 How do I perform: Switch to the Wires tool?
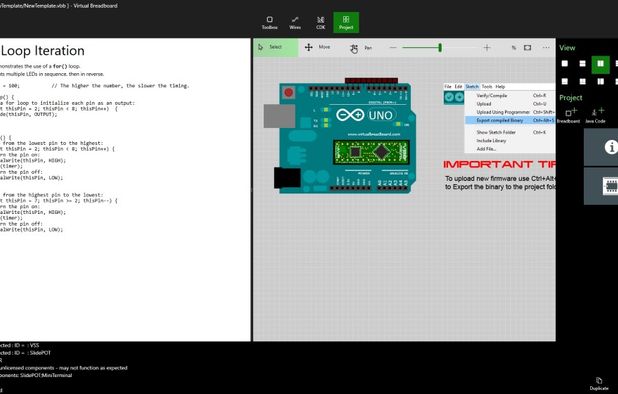(x=295, y=23)
